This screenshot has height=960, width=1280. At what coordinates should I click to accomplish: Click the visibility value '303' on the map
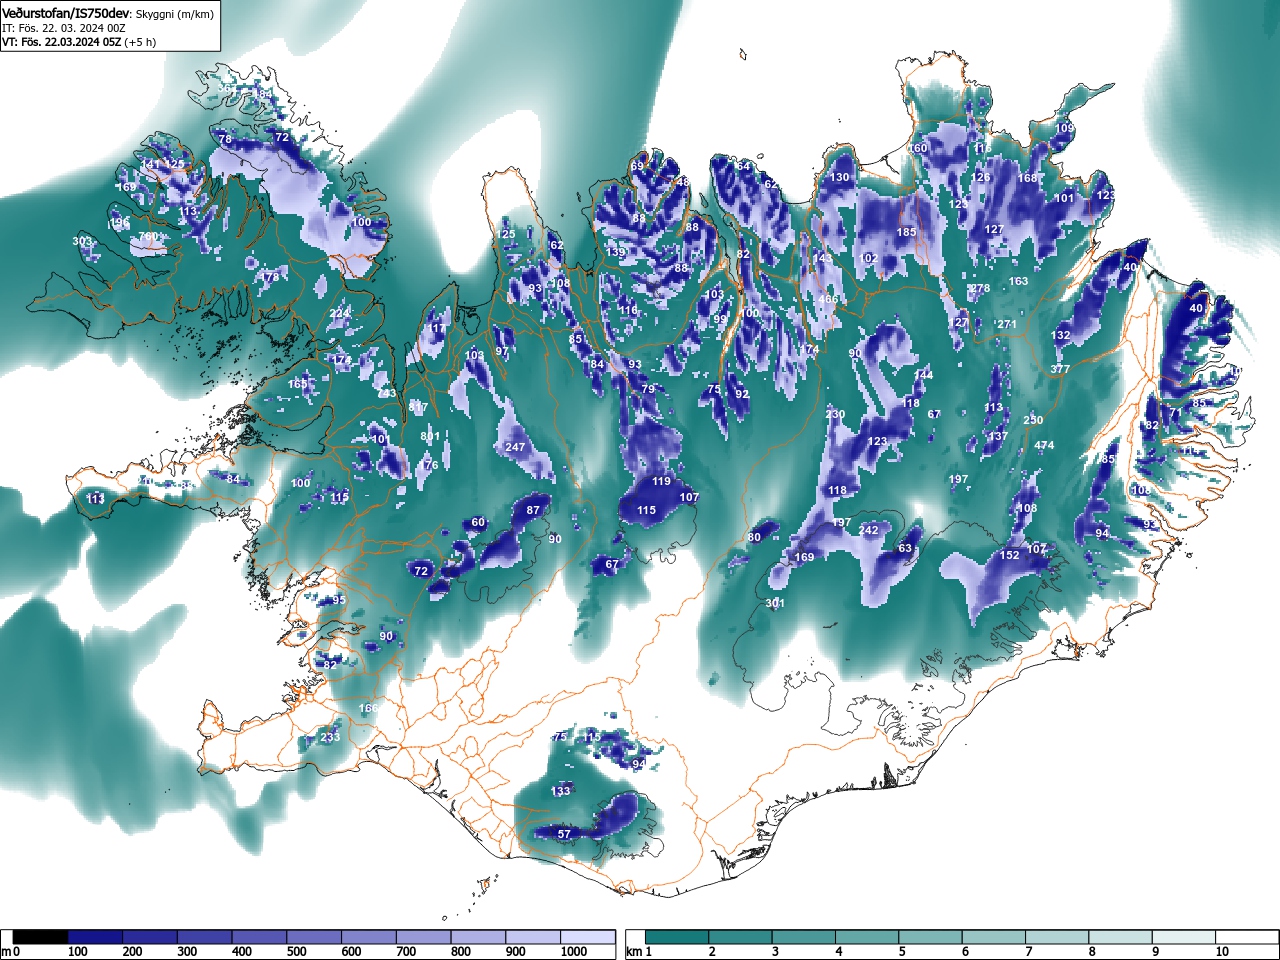82,242
